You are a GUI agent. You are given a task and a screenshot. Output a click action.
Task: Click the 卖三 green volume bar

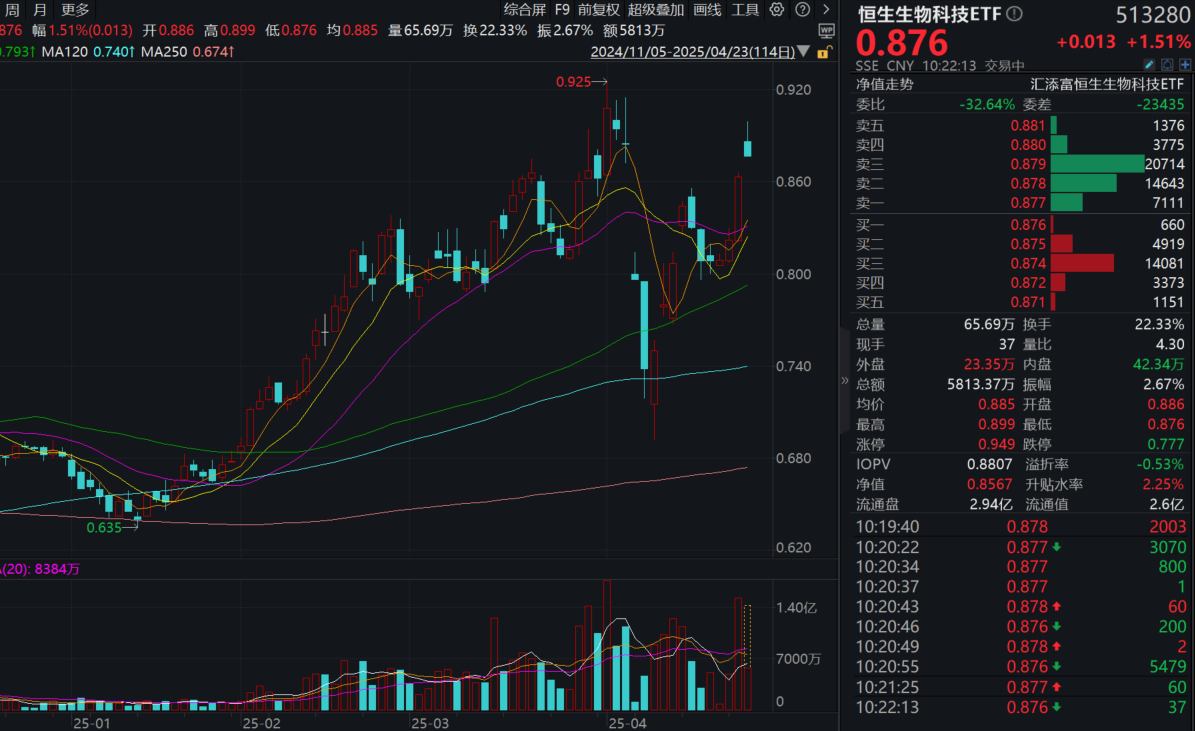1097,164
